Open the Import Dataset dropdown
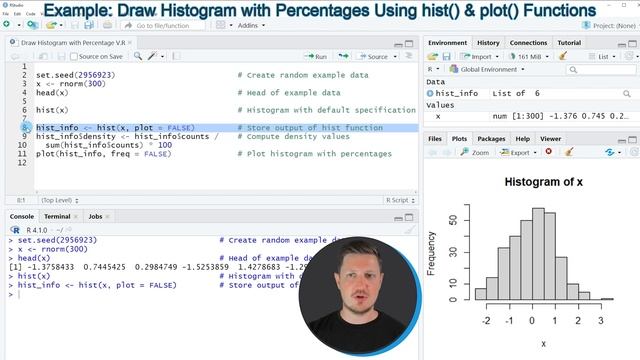Viewport: 640px width, 360px height. click(x=480, y=56)
